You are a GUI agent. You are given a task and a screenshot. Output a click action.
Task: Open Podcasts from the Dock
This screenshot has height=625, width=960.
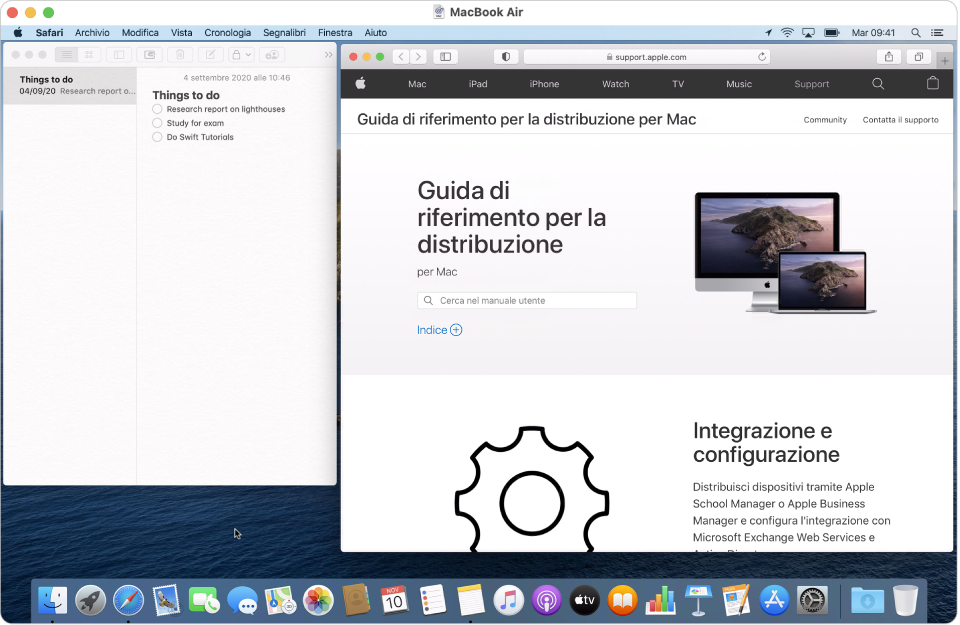[x=546, y=601]
